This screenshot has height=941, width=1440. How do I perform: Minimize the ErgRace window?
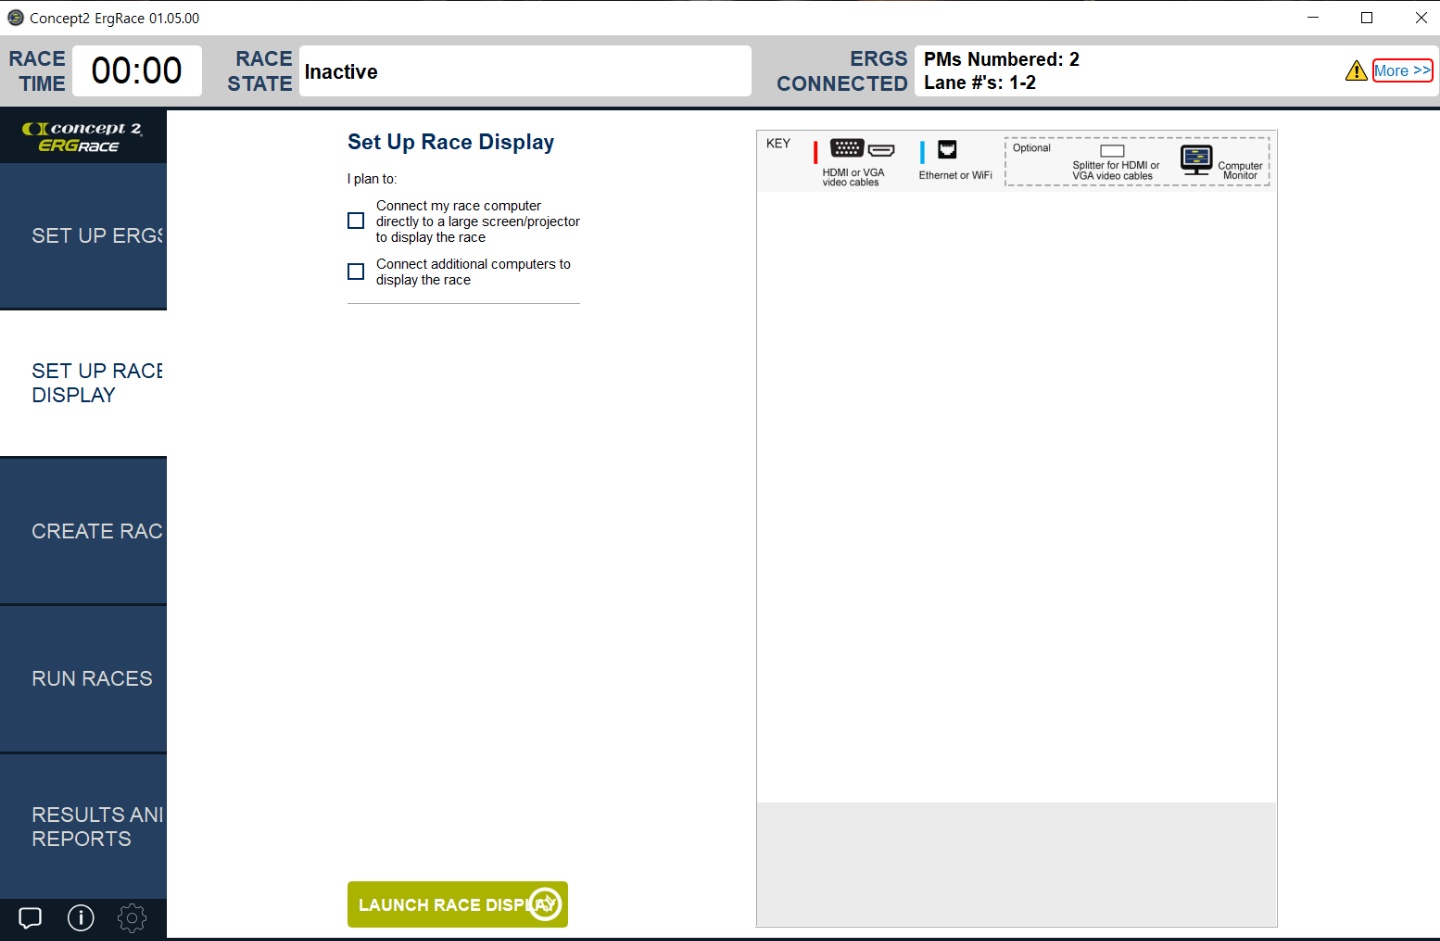(x=1313, y=18)
